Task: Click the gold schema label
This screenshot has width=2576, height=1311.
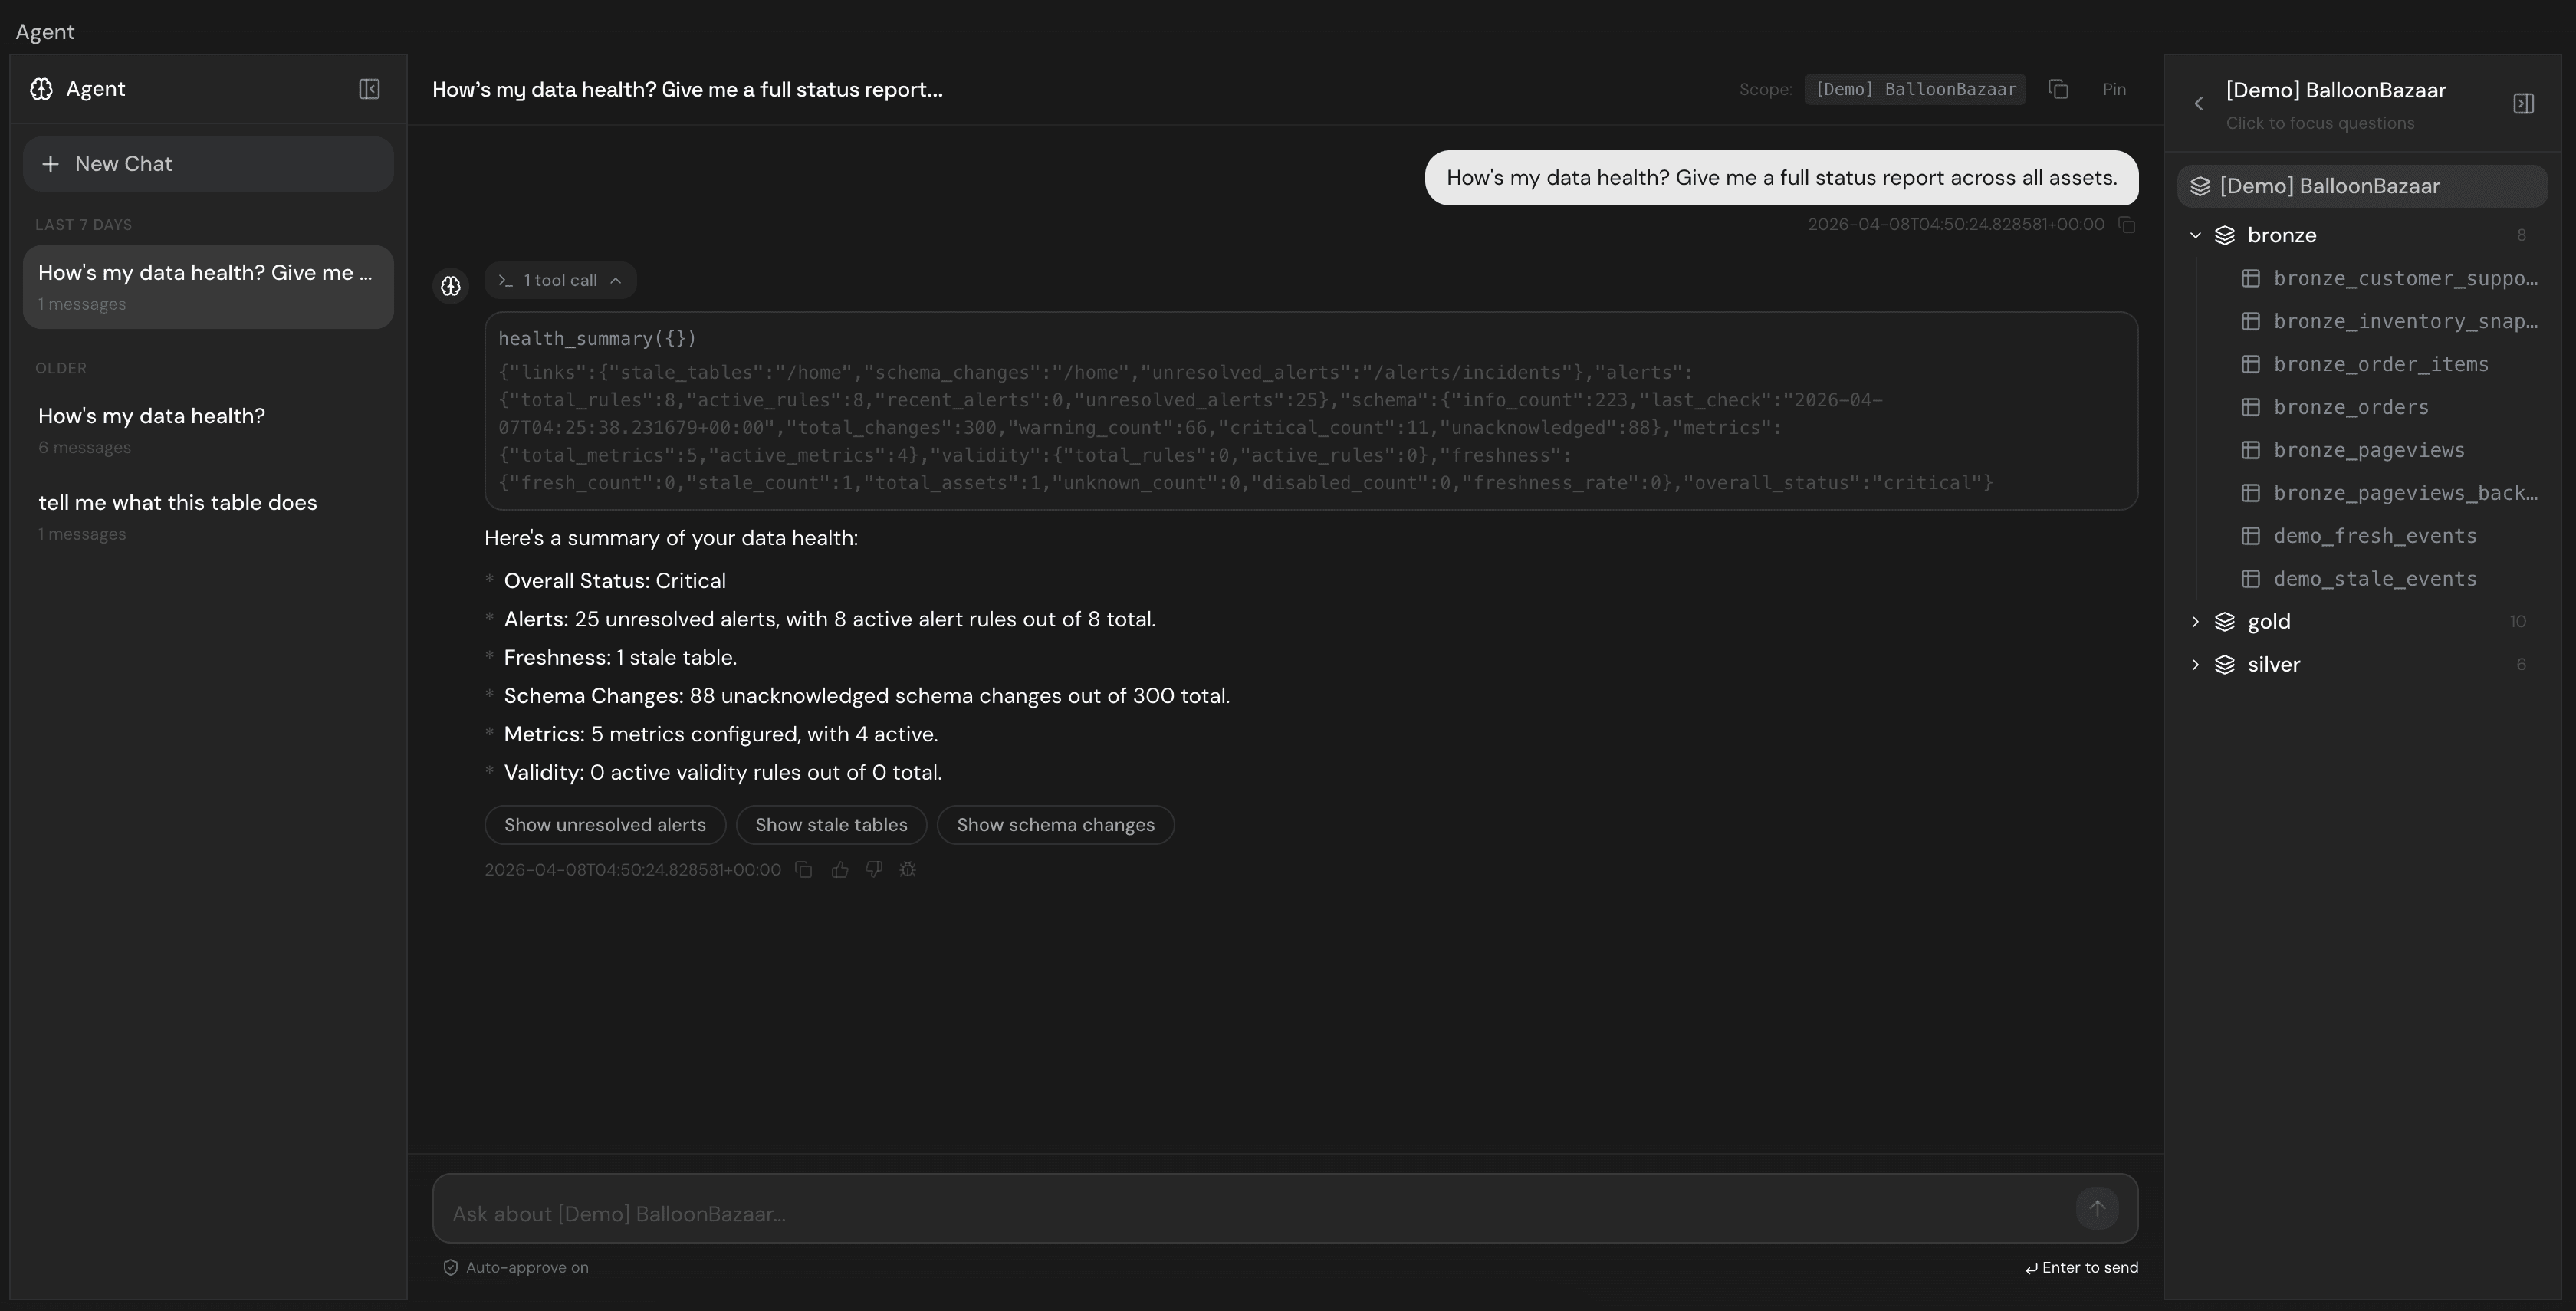Action: pyautogui.click(x=2269, y=622)
